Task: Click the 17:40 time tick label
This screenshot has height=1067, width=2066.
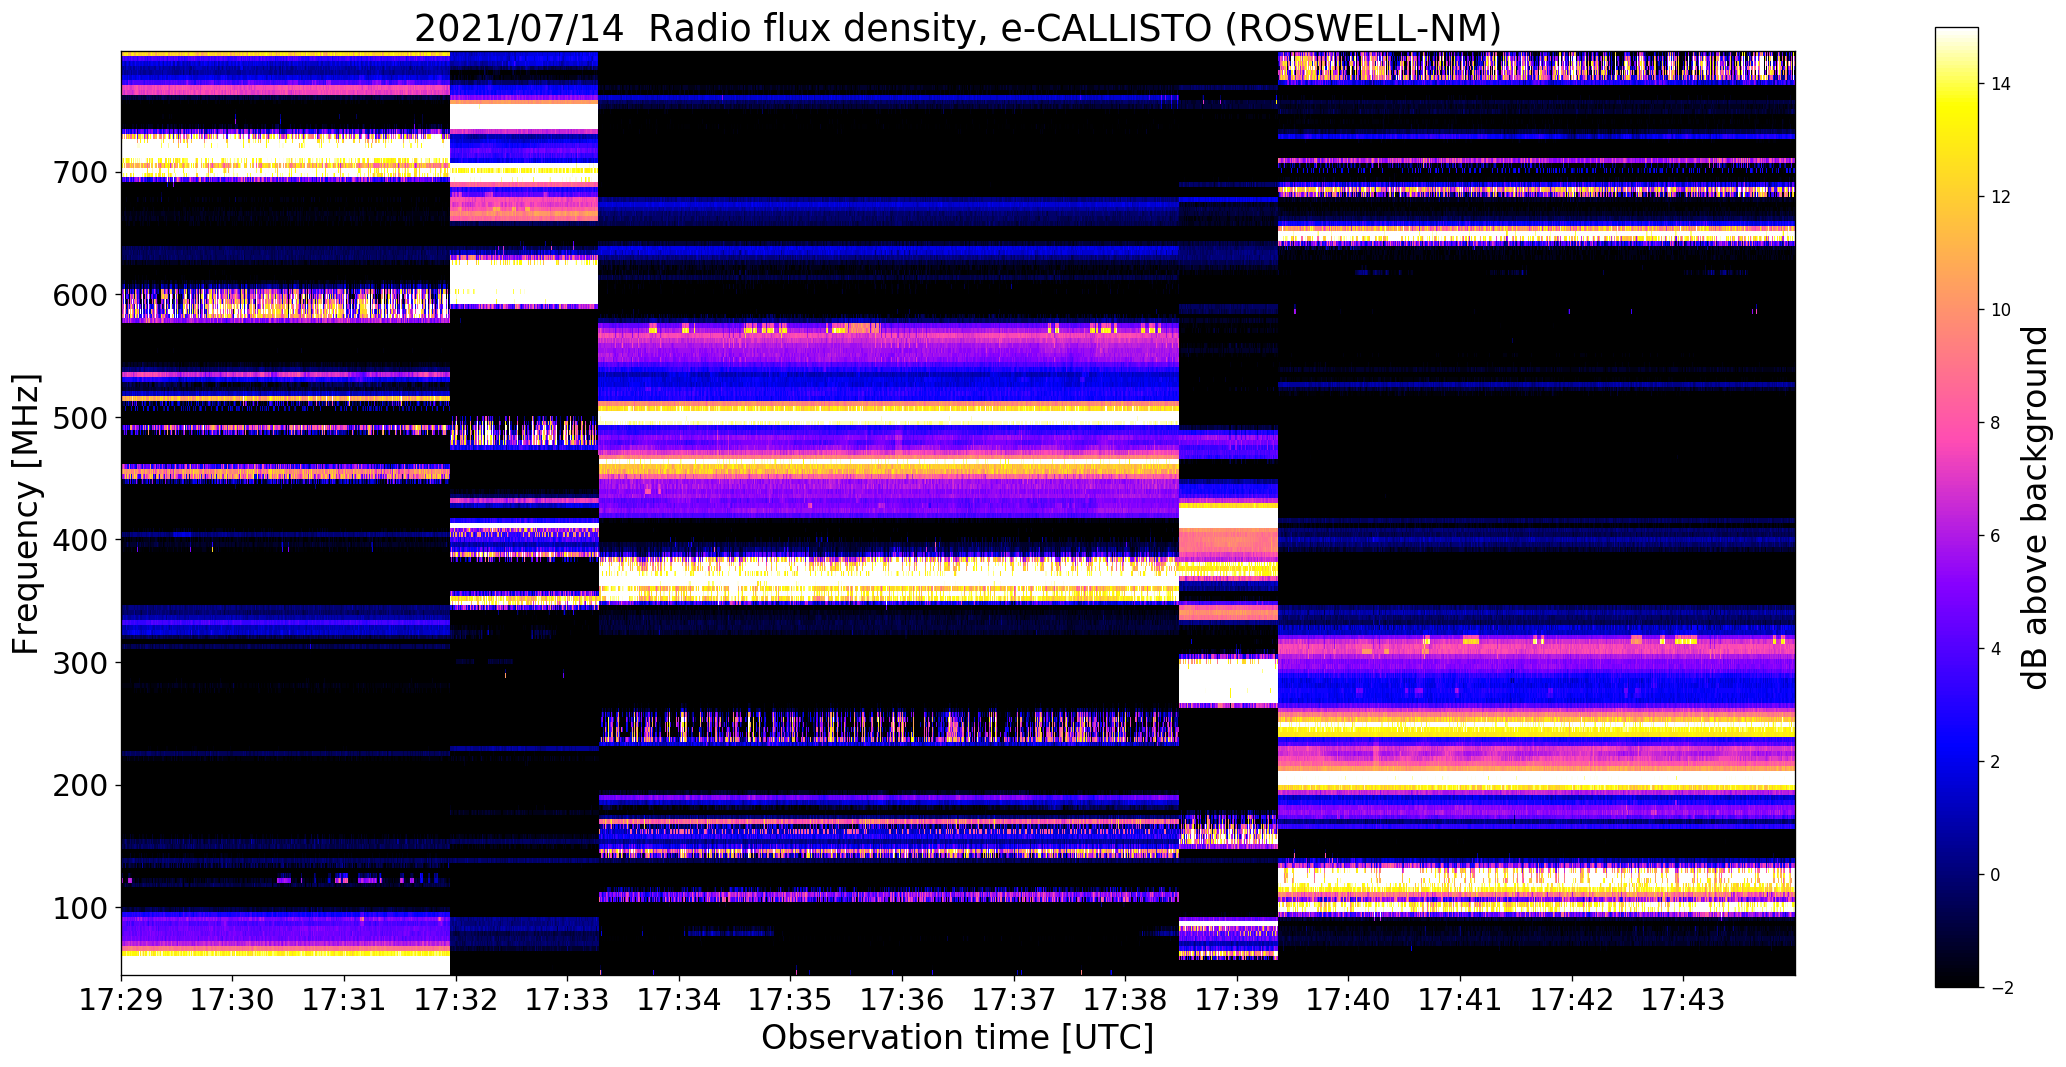Action: (1349, 999)
